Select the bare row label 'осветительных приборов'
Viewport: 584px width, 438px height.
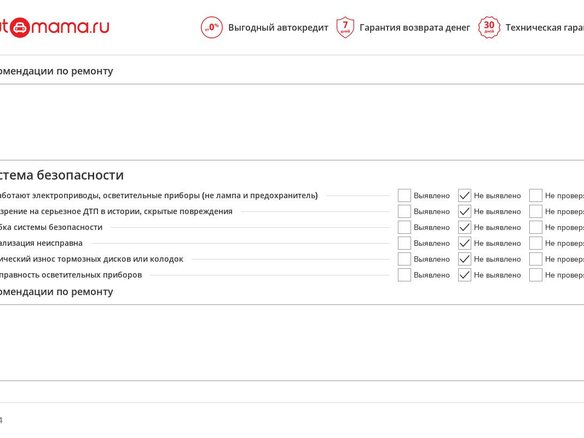coord(92,275)
